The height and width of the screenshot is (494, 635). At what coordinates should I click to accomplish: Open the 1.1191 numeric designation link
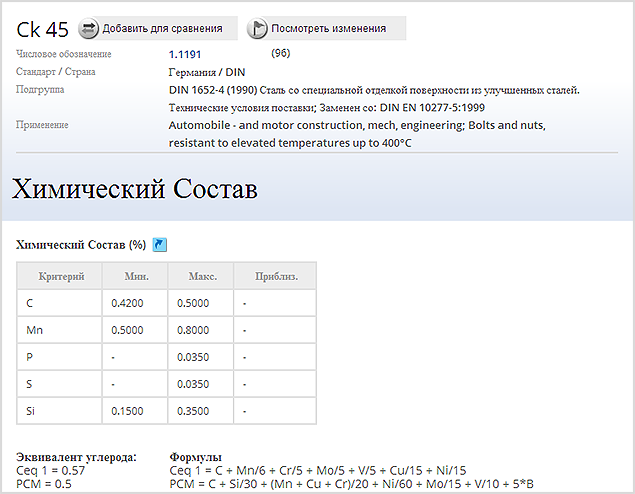click(x=185, y=54)
